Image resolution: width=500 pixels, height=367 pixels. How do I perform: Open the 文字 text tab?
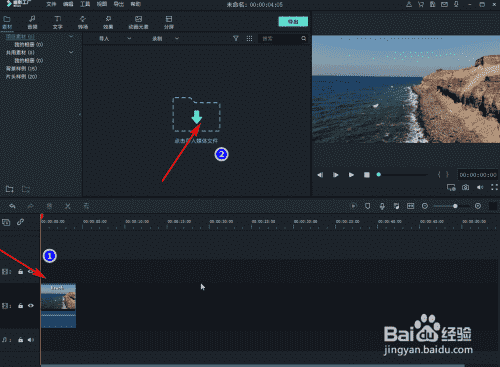tap(57, 22)
